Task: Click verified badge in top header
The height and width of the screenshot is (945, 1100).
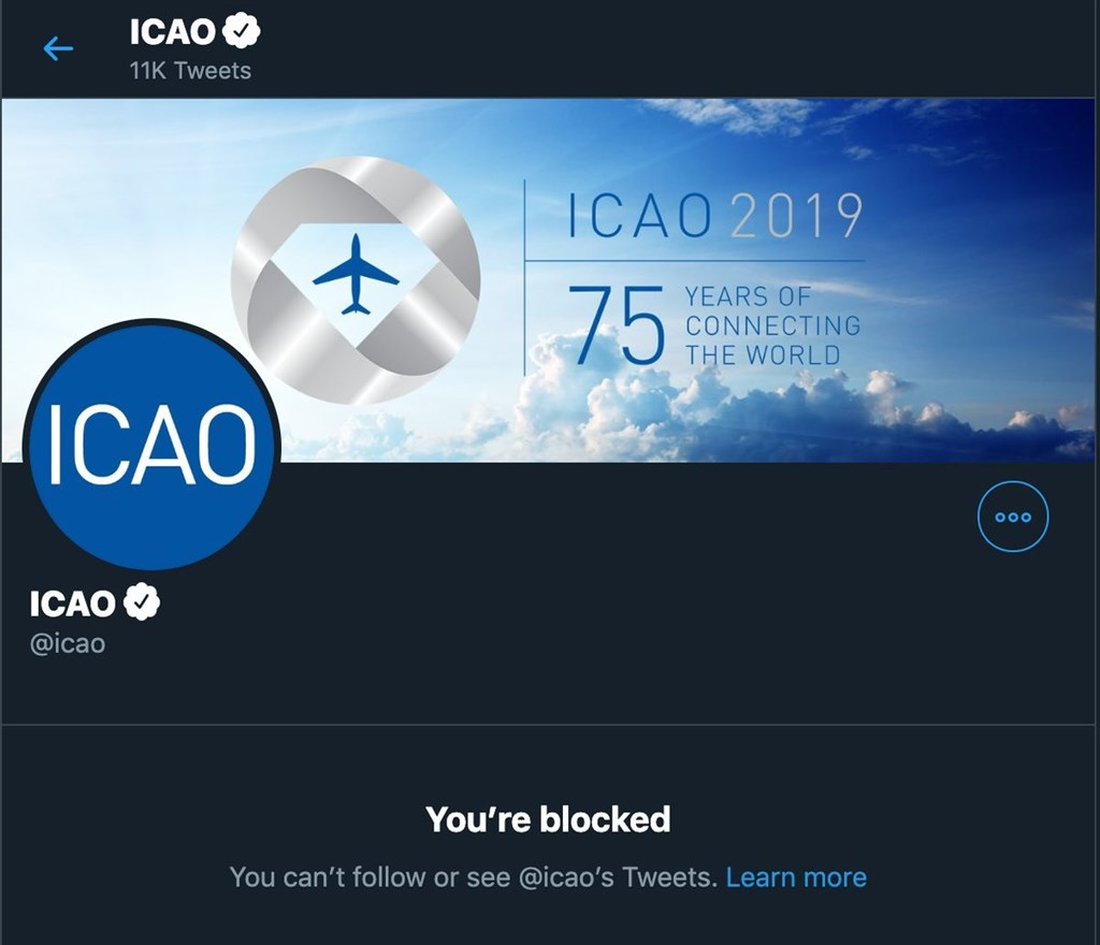Action: click(x=241, y=31)
